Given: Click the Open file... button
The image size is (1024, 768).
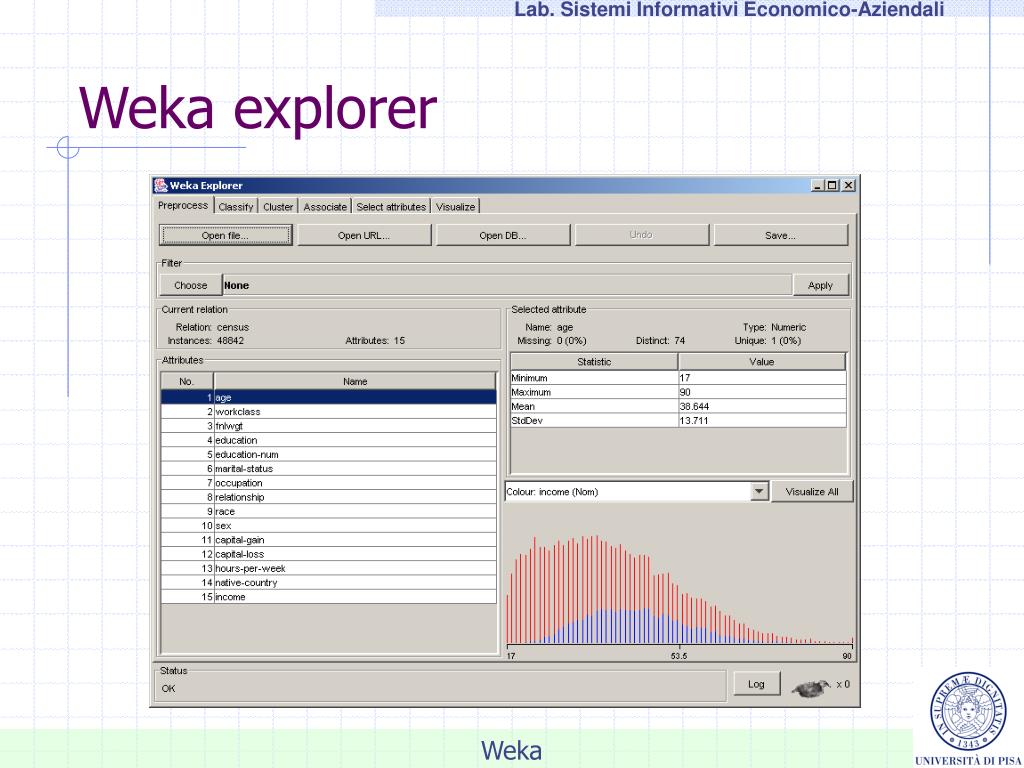Looking at the screenshot, I should pos(225,235).
